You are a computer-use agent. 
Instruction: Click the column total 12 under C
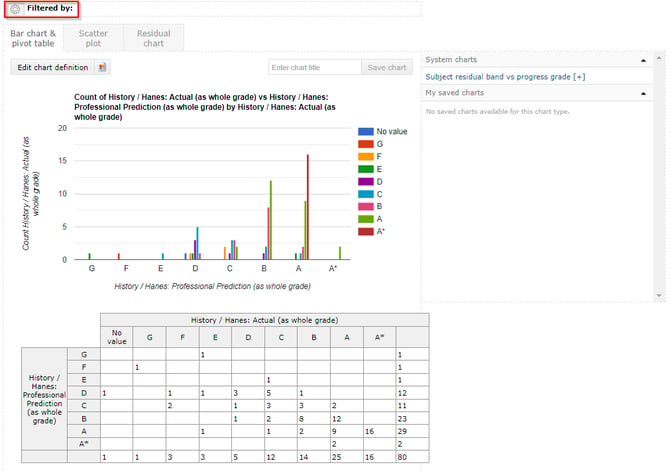[x=281, y=457]
